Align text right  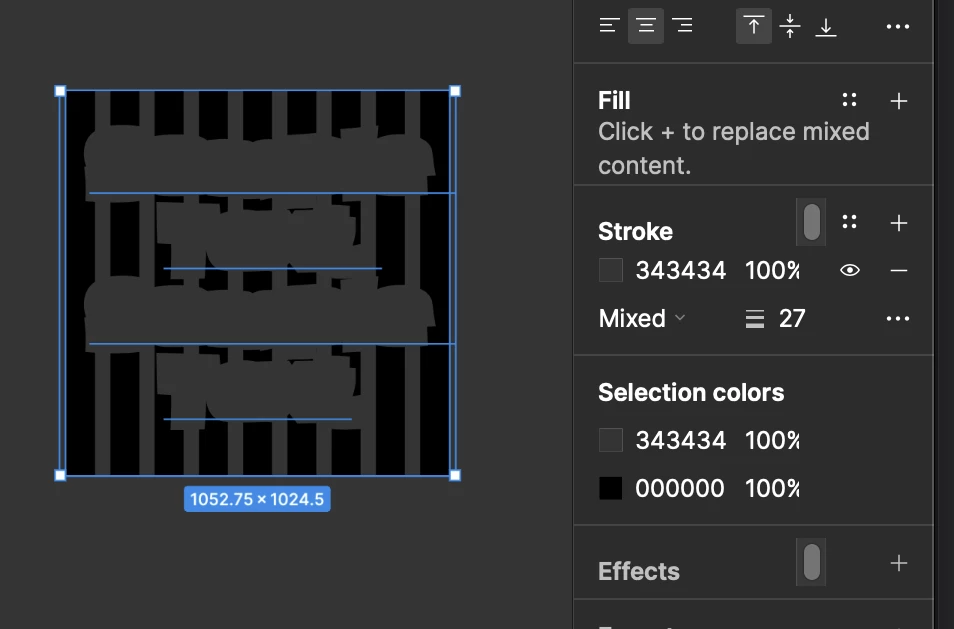682,26
